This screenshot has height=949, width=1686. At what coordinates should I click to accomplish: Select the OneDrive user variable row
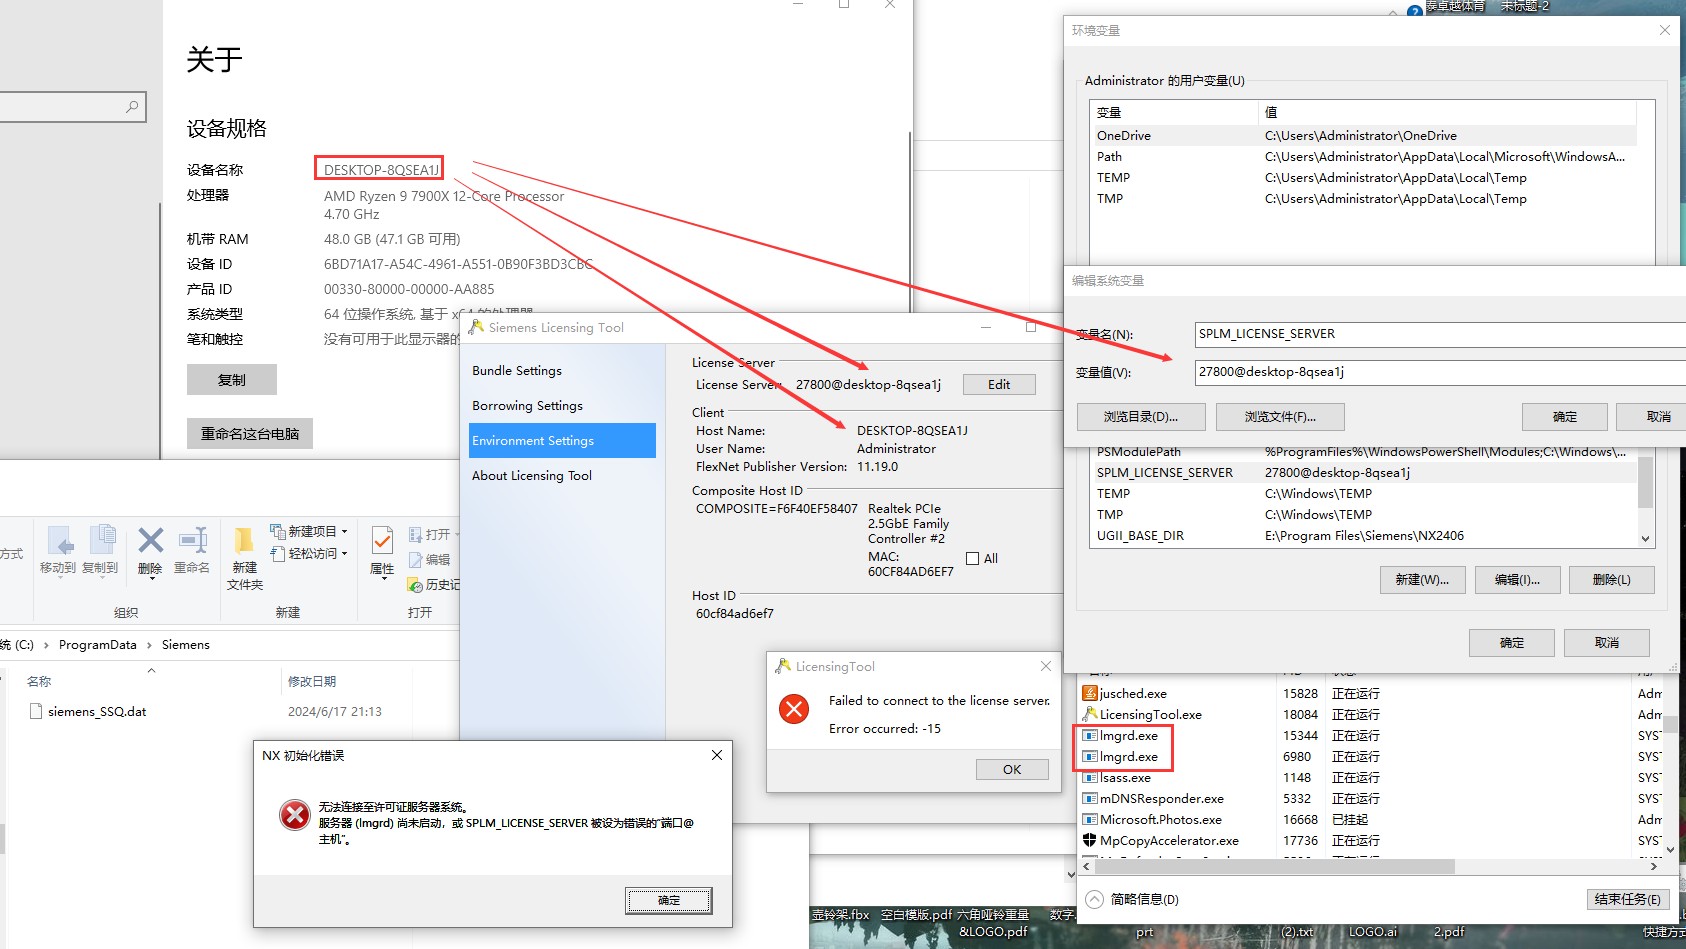pos(1363,136)
